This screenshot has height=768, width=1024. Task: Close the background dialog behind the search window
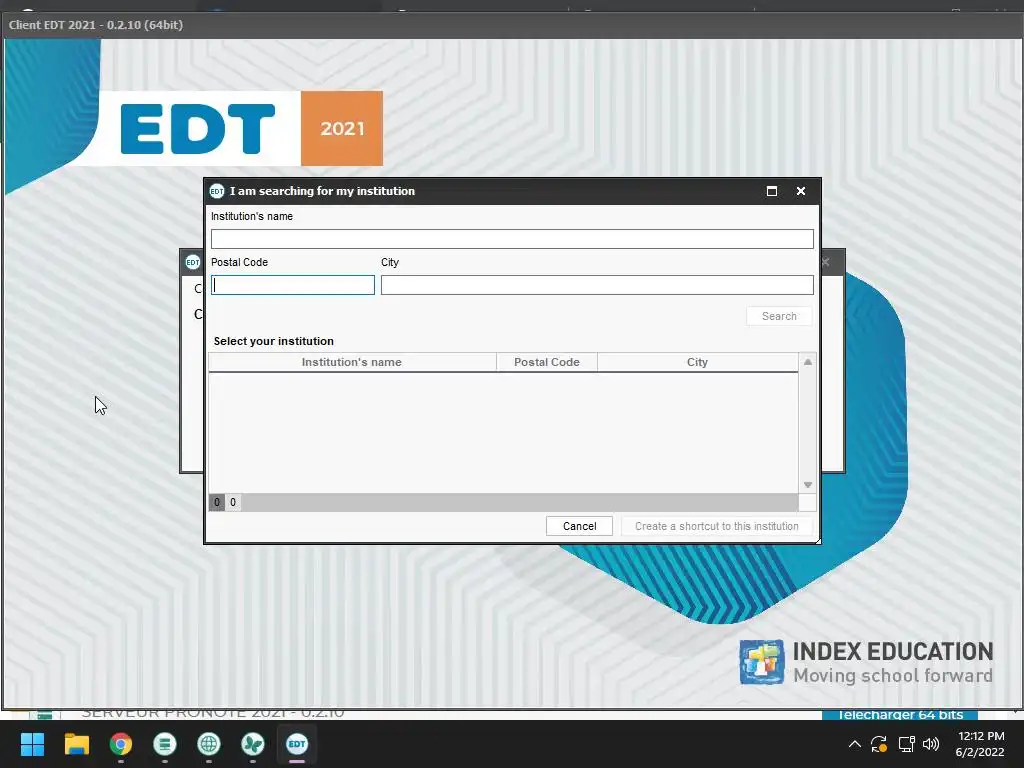coord(826,262)
